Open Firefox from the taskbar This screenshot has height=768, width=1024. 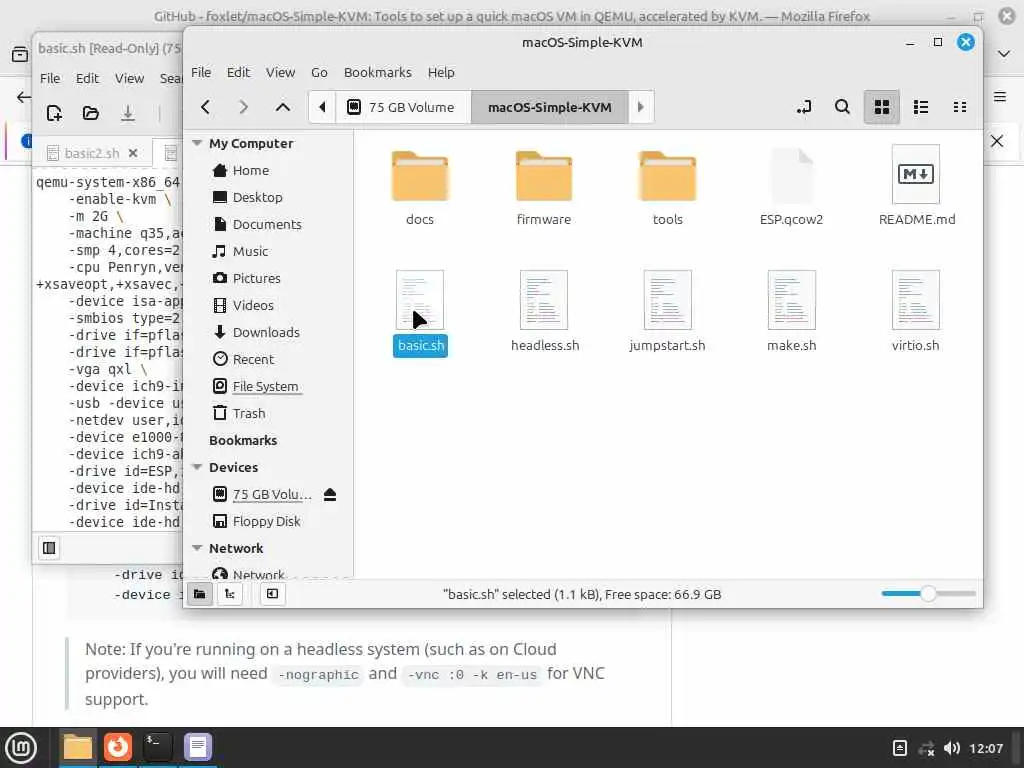pyautogui.click(x=118, y=747)
